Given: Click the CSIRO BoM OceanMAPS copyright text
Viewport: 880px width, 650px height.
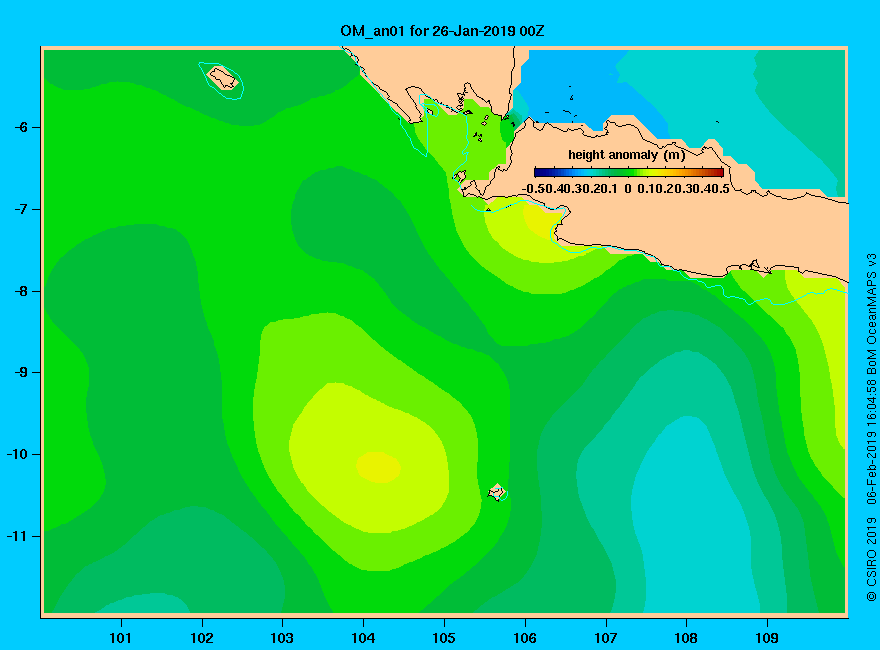Looking at the screenshot, I should click(x=871, y=428).
